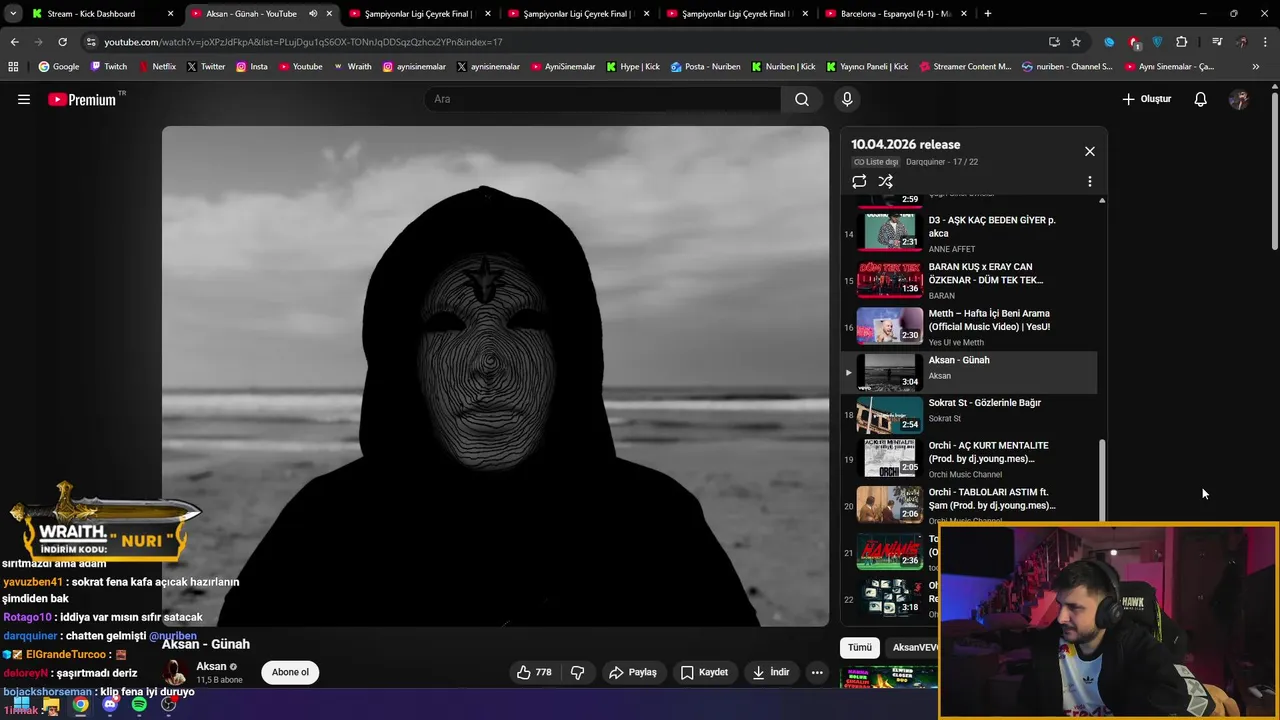Share video using Paylaş button
This screenshot has width=1280, height=720.
coord(633,672)
